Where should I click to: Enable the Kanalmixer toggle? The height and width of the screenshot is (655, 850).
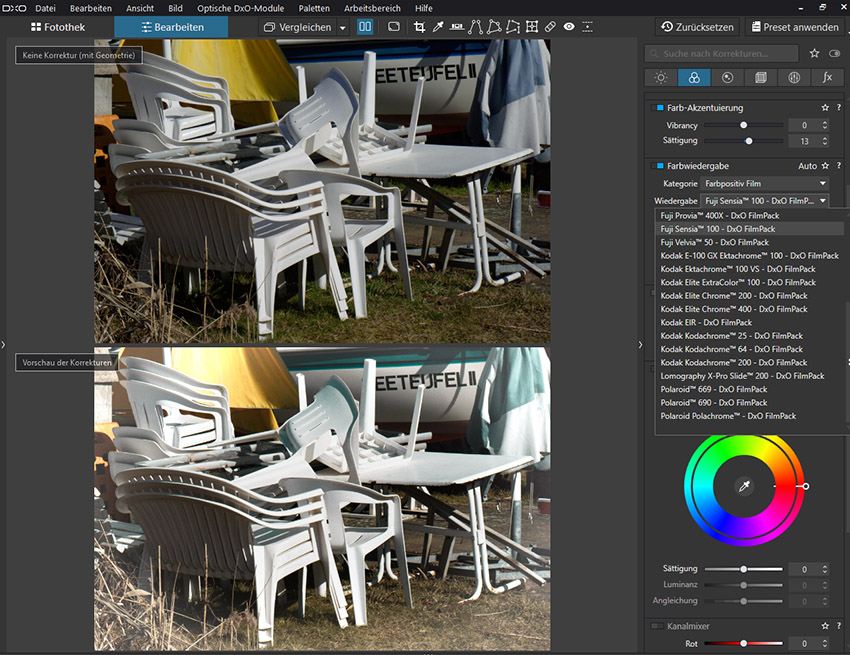[657, 626]
